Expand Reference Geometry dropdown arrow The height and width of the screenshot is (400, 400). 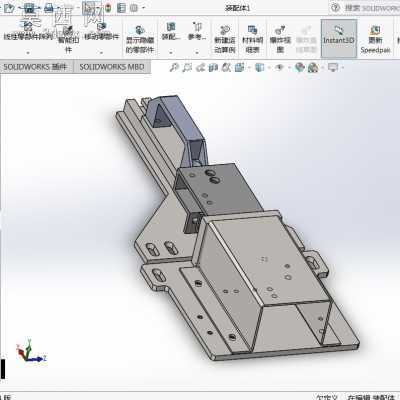(x=197, y=53)
